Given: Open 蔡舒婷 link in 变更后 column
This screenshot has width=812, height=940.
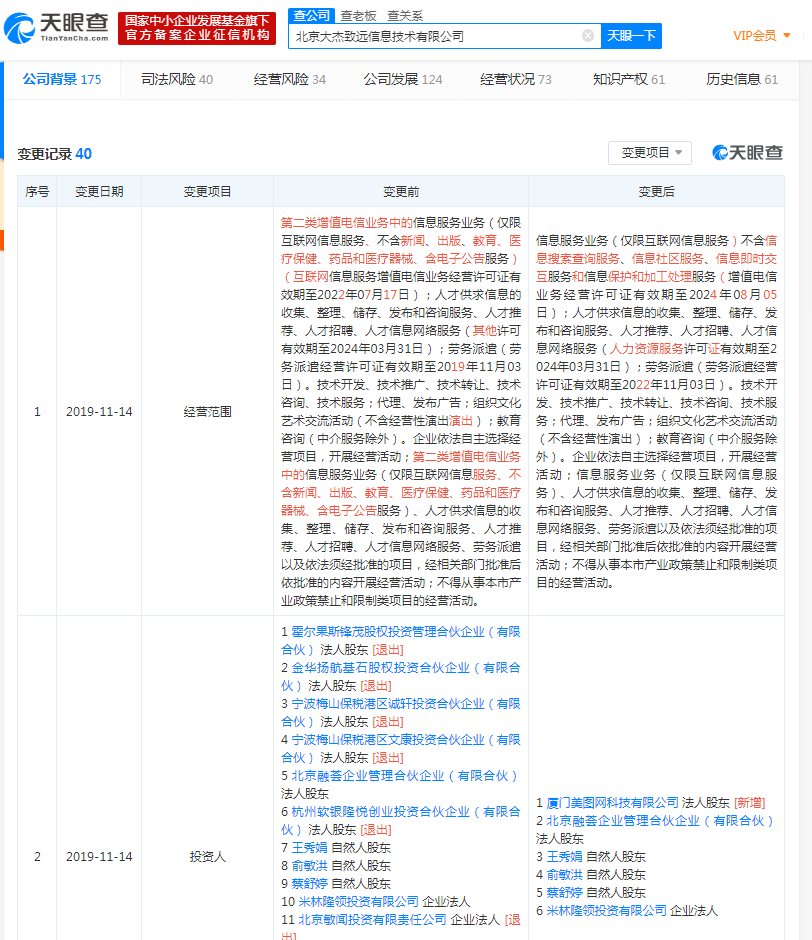Looking at the screenshot, I should tap(564, 893).
